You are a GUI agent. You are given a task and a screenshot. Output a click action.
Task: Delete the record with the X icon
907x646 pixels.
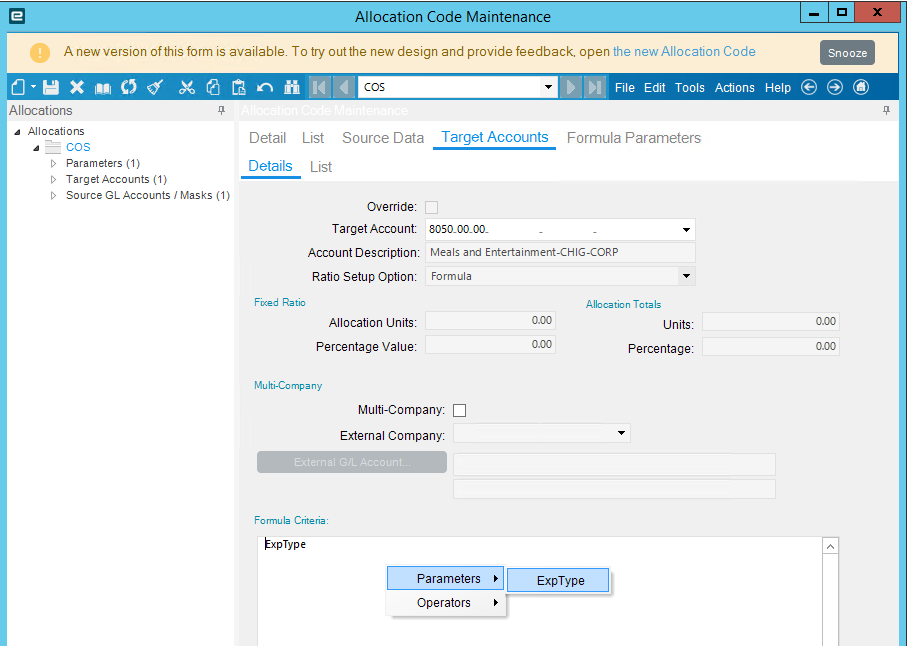(x=77, y=87)
